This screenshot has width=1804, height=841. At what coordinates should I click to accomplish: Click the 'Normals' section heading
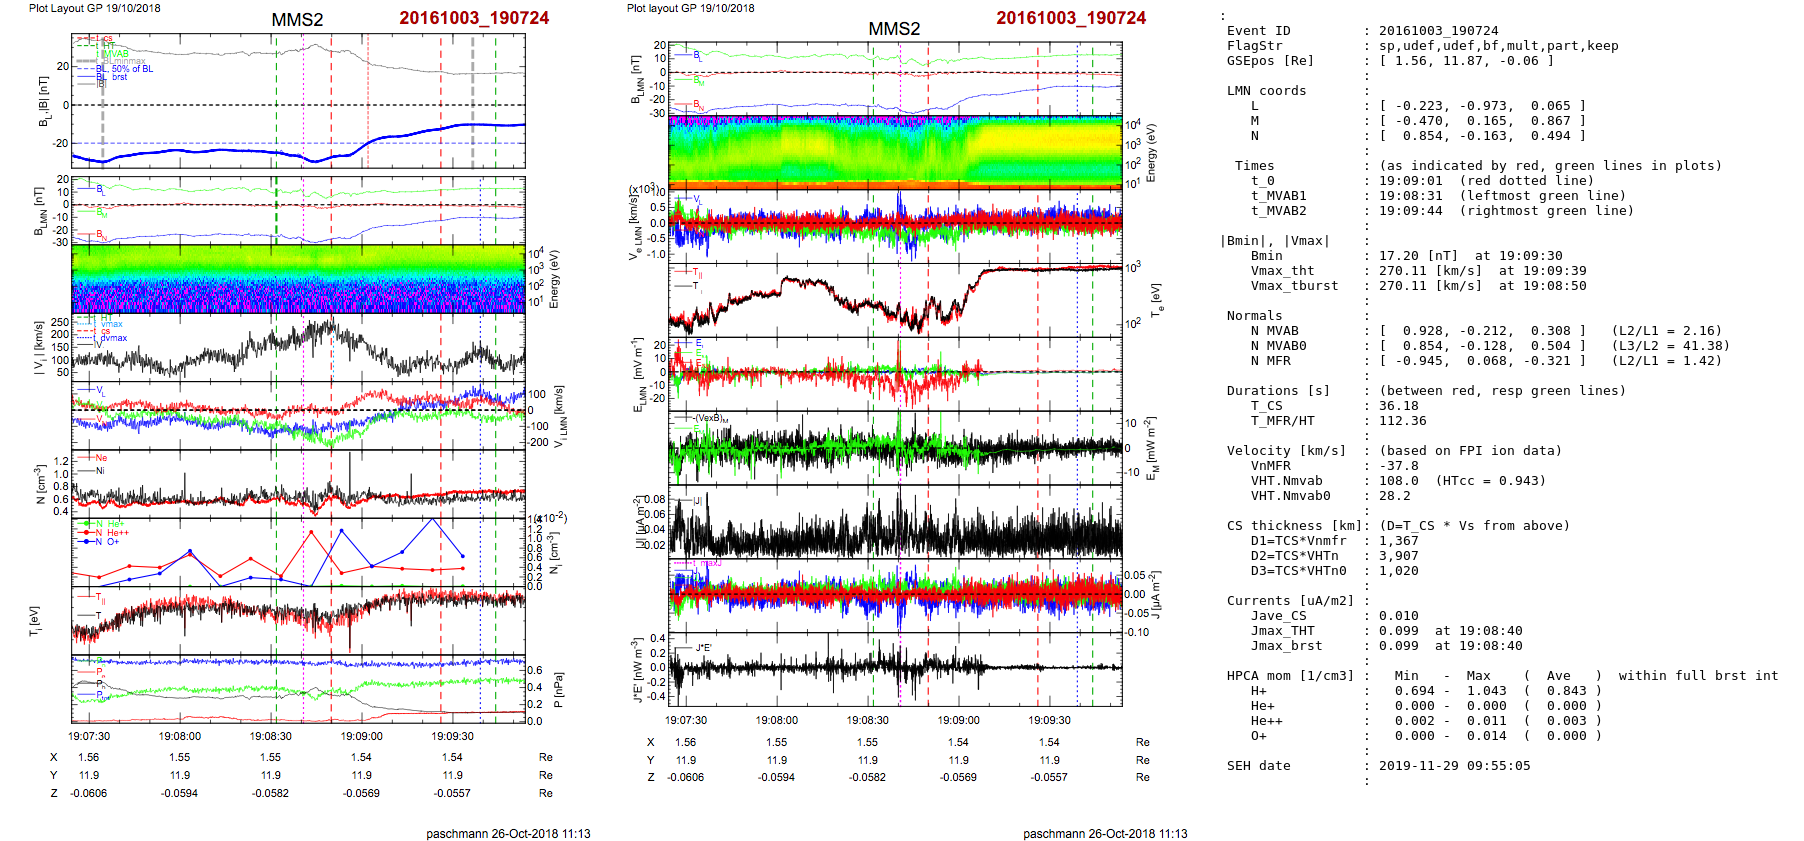pos(1255,316)
